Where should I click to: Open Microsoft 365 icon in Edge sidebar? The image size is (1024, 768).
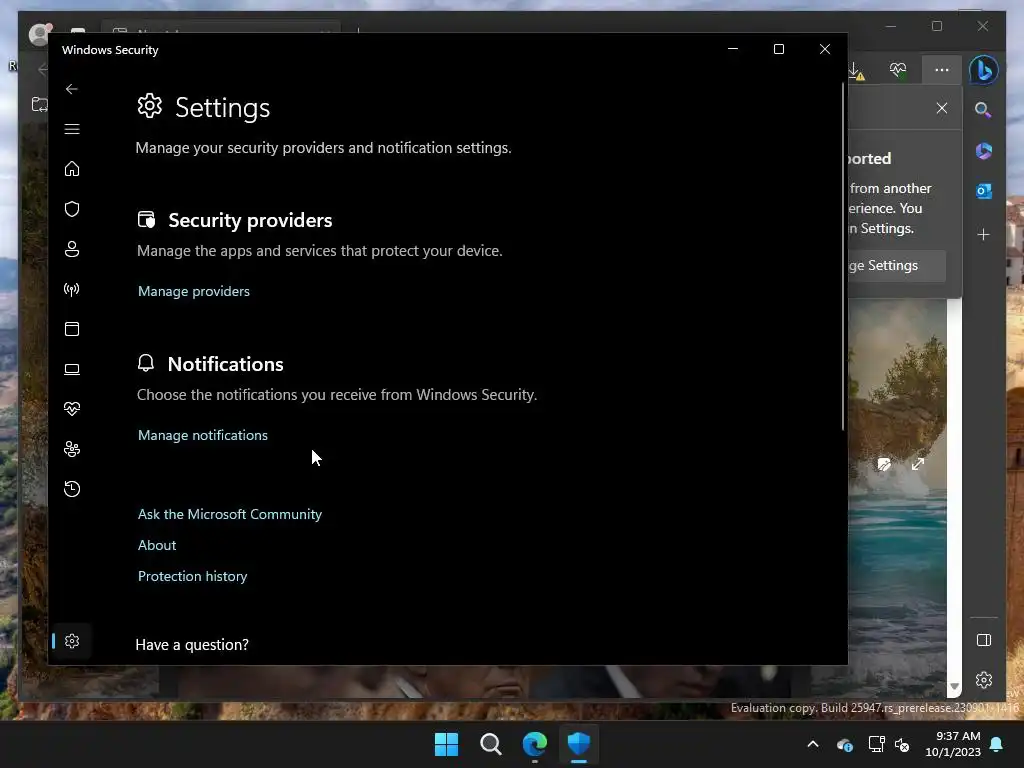point(984,152)
